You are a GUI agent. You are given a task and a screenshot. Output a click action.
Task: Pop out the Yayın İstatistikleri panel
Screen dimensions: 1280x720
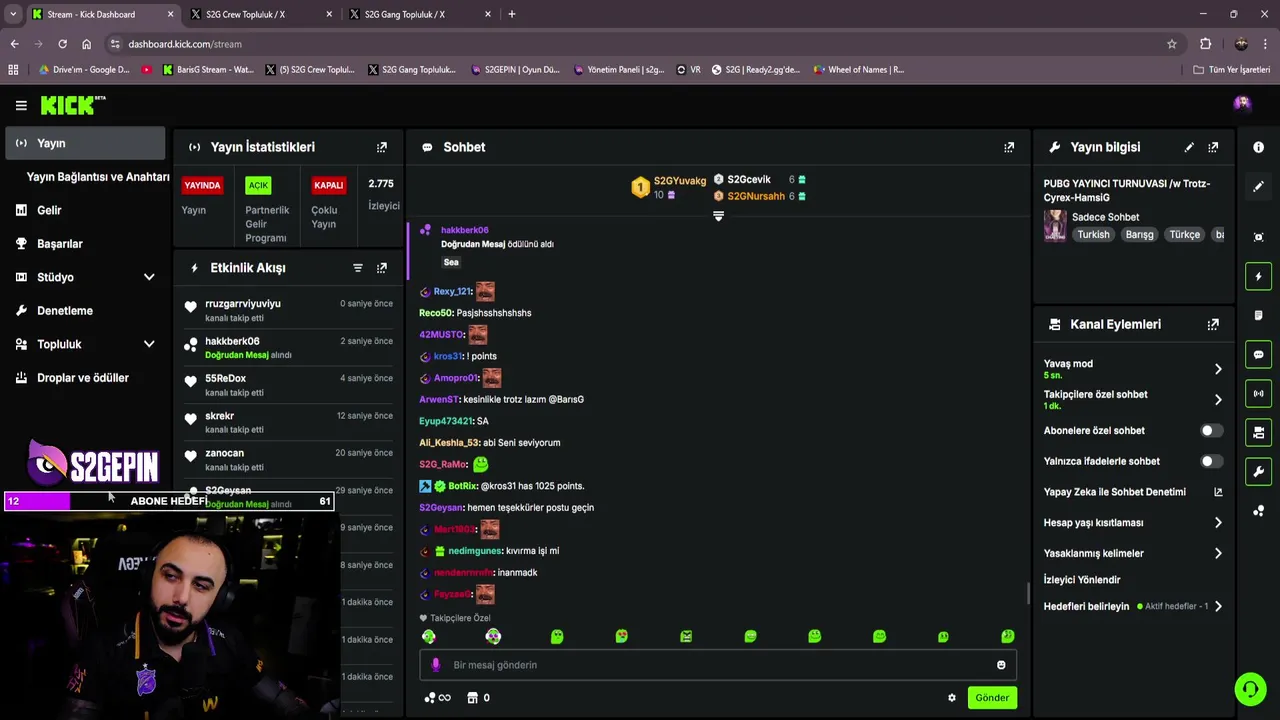tap(382, 147)
